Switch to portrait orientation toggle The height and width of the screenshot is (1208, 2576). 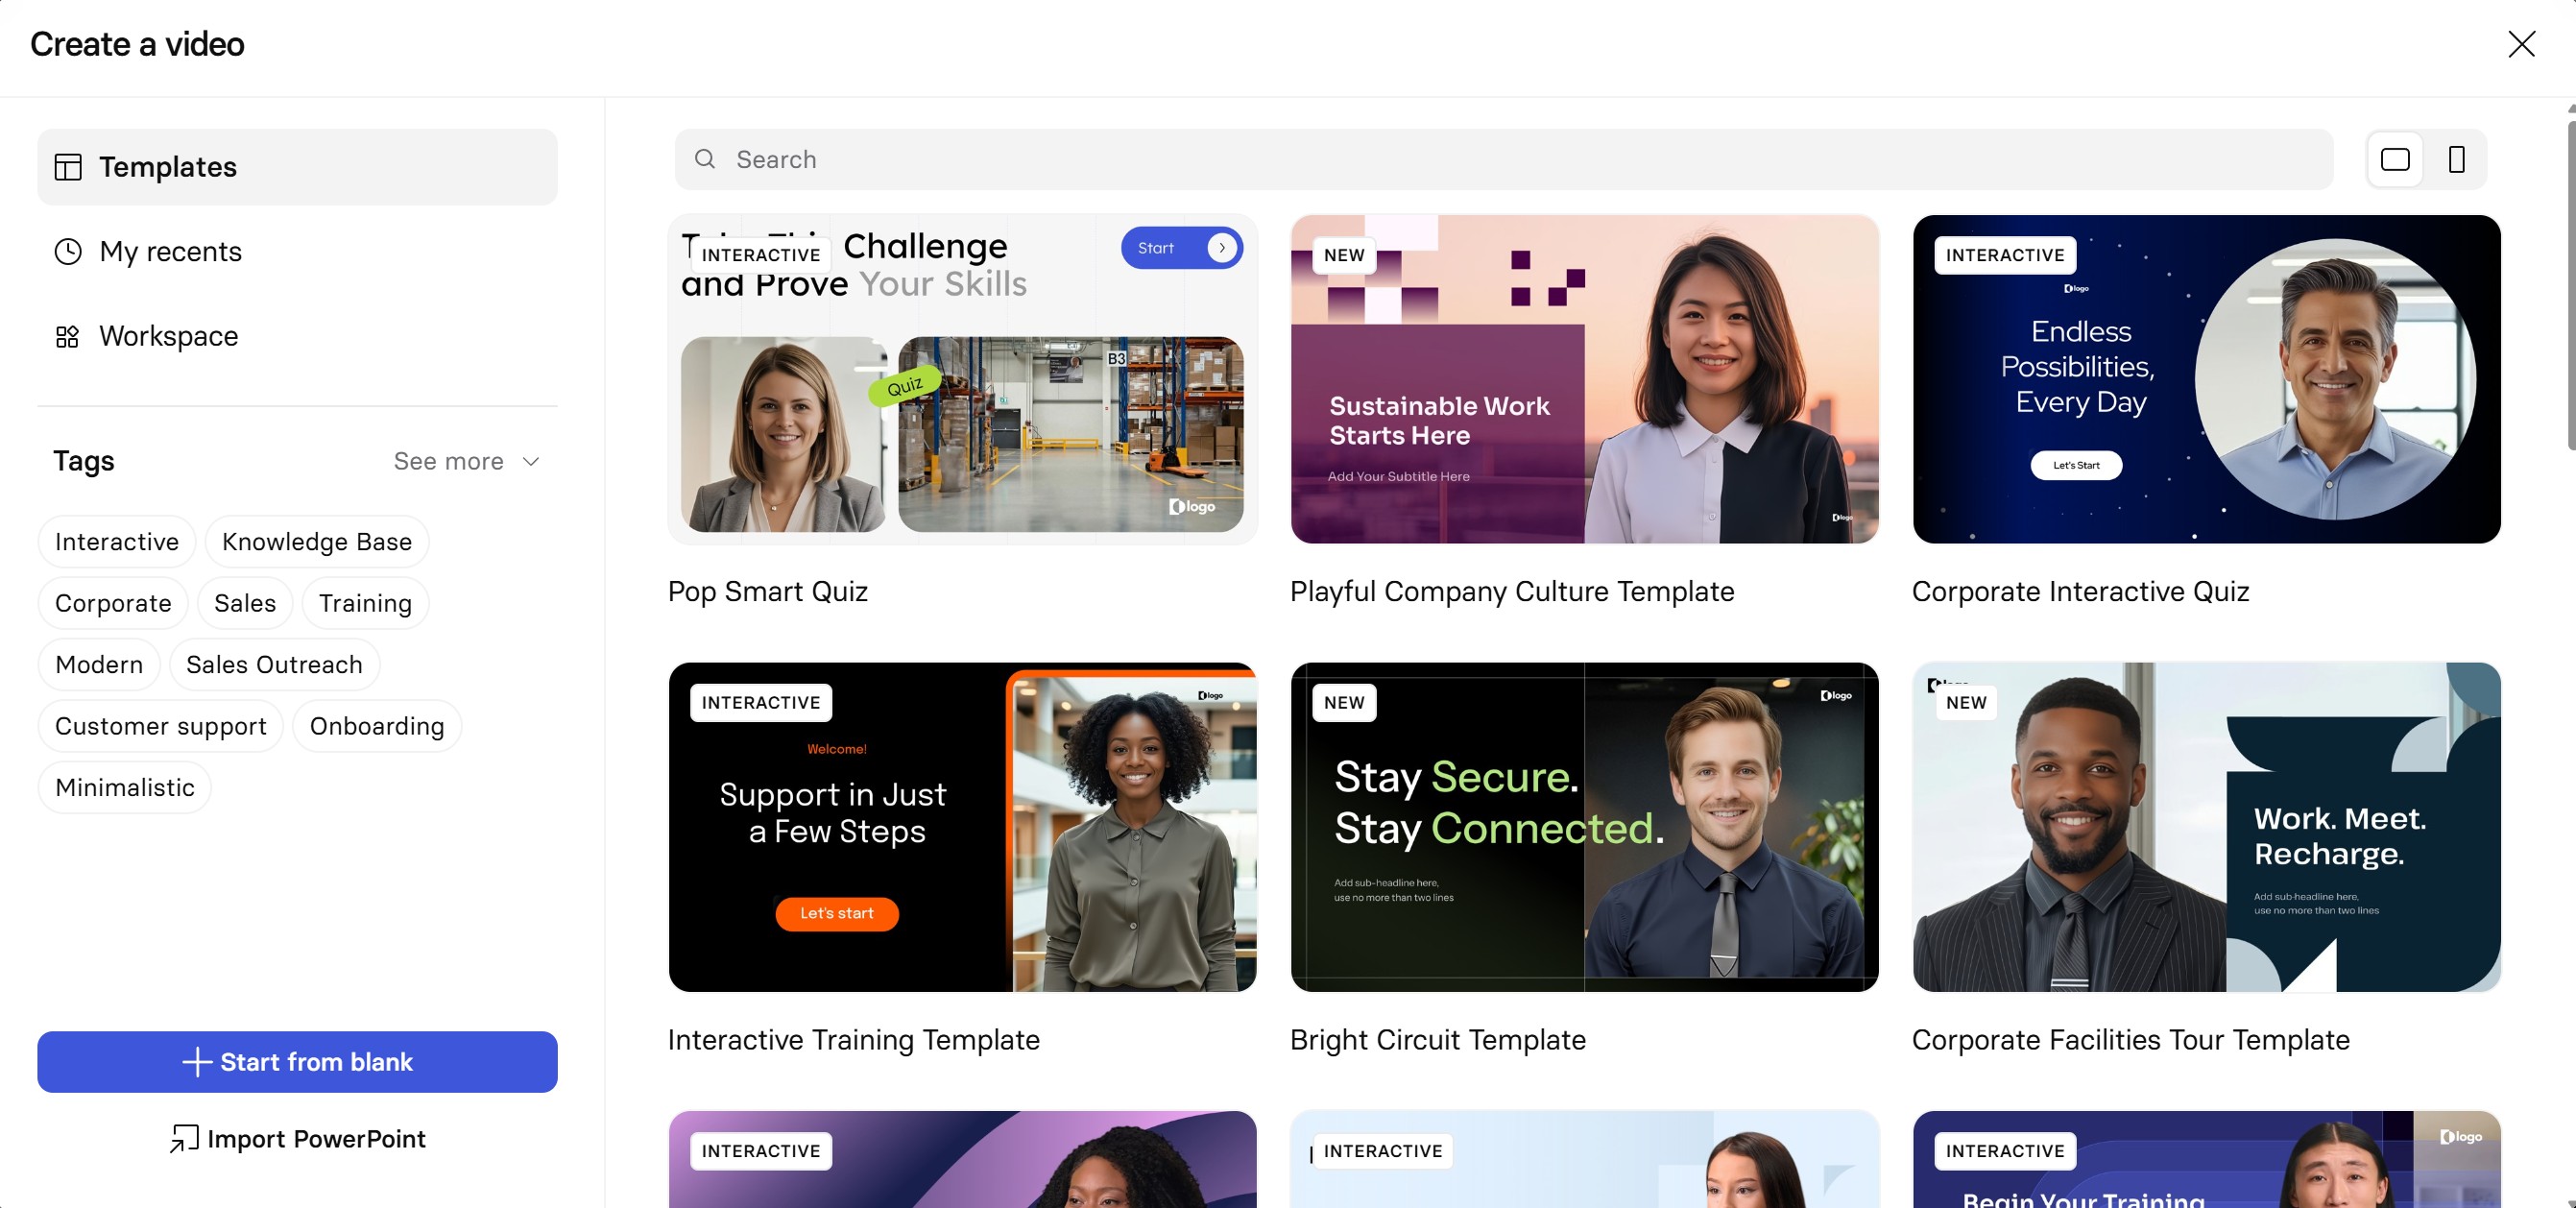[2456, 159]
